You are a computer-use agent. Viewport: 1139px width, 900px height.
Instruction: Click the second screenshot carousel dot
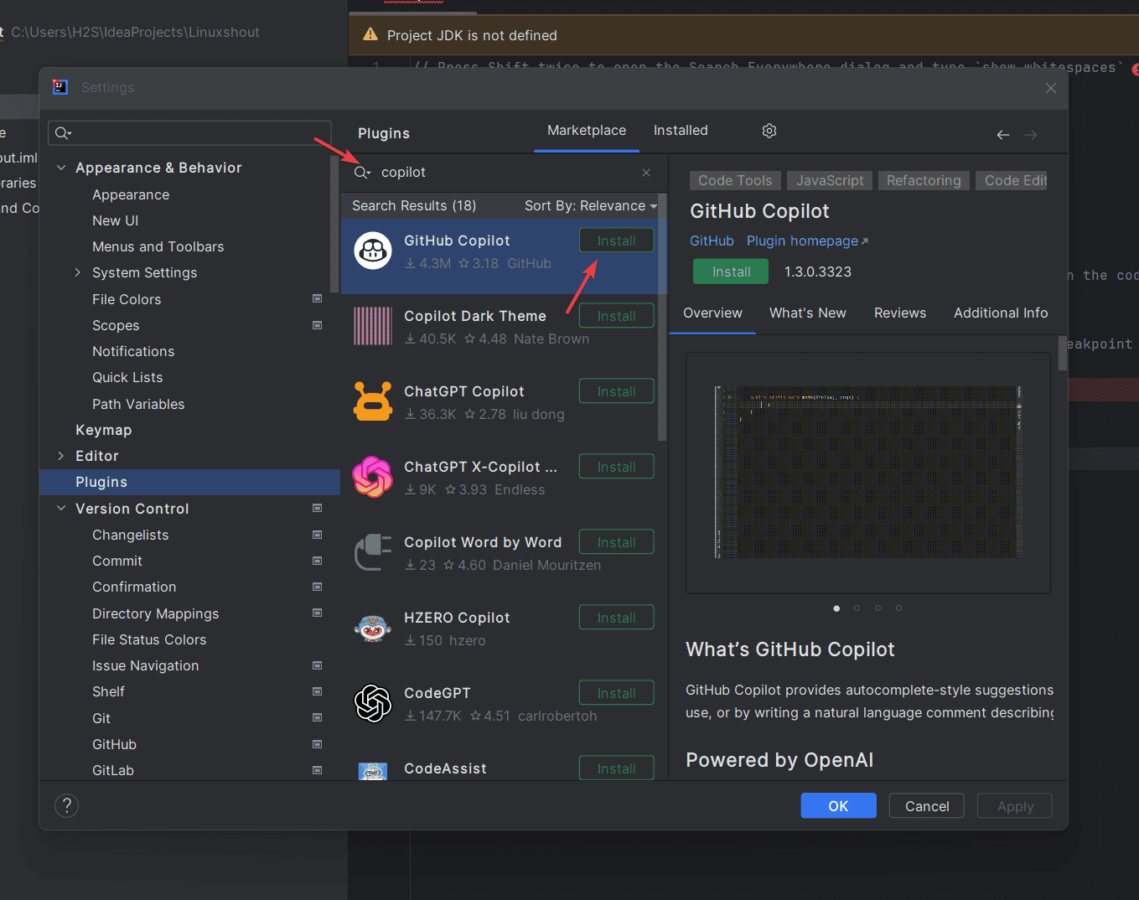[x=857, y=607]
